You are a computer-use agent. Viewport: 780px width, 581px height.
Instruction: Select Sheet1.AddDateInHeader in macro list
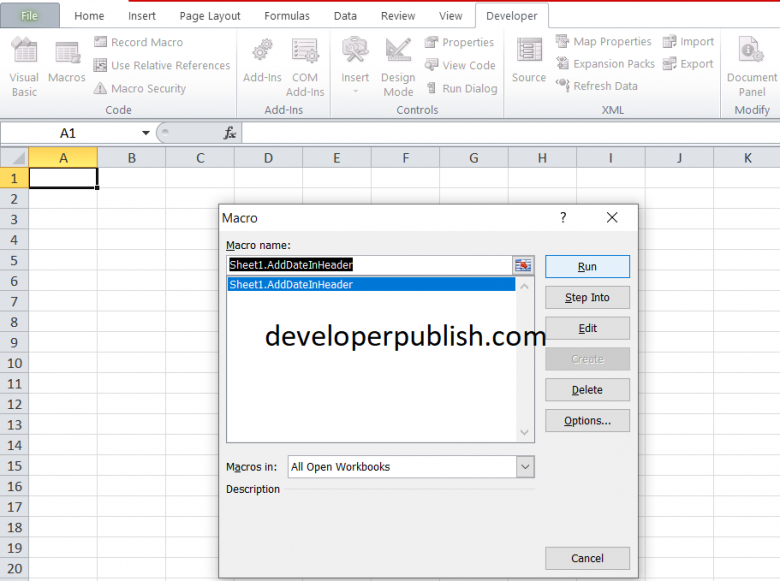pyautogui.click(x=370, y=285)
